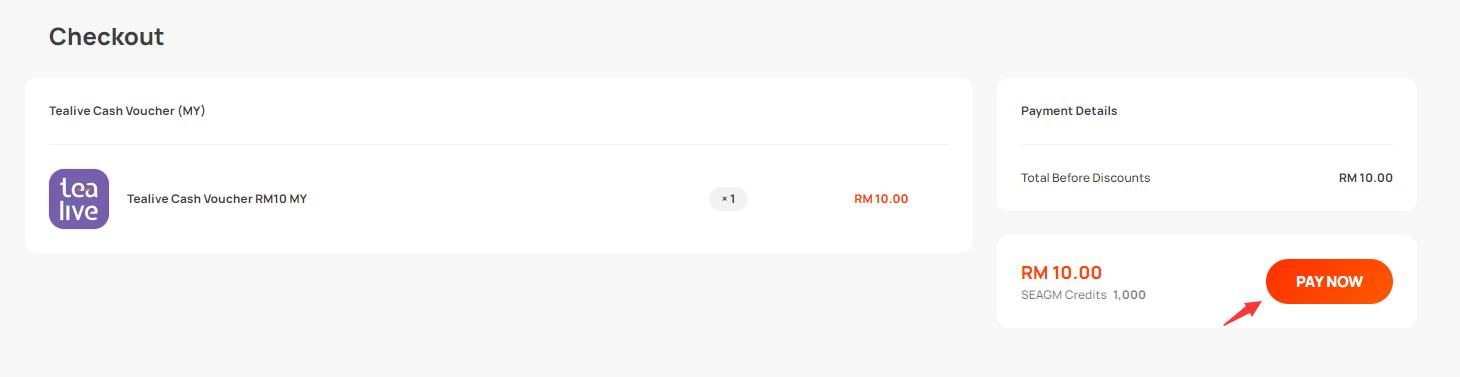Click the large orange RM 10.00 payable total
The image size is (1460, 377).
[1061, 272]
